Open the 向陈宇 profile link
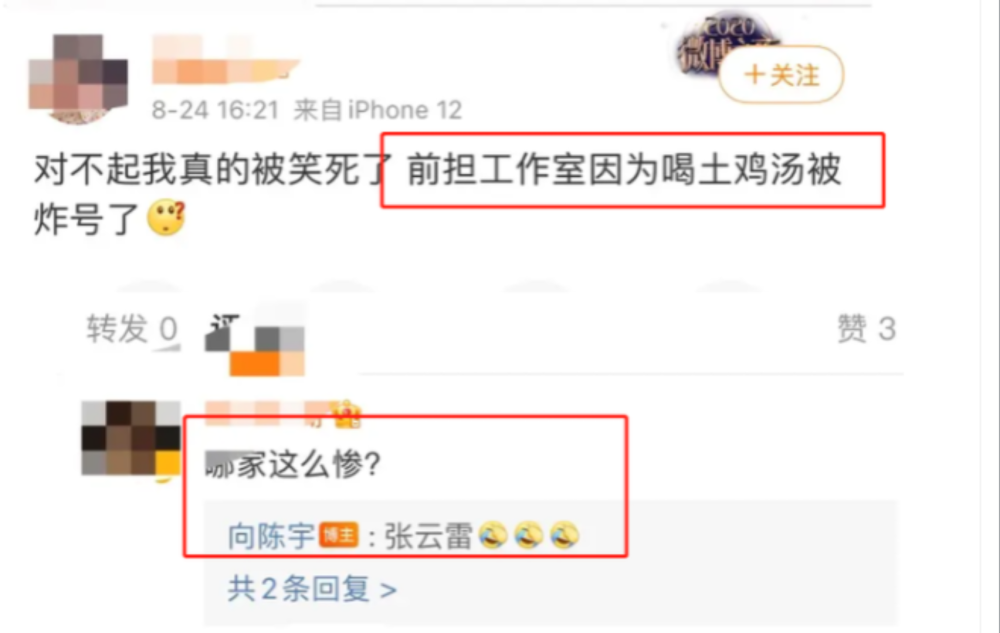The height and width of the screenshot is (633, 1000). (x=271, y=535)
